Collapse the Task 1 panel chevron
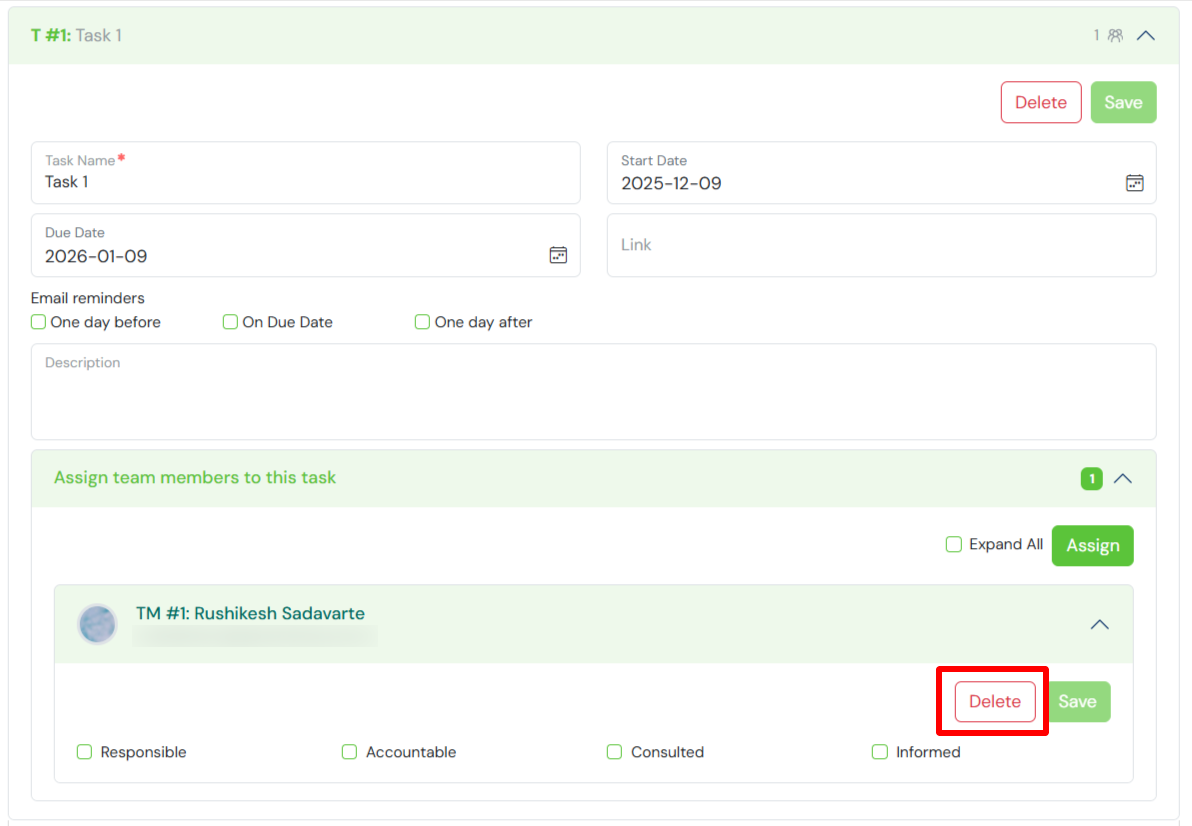 tap(1146, 35)
